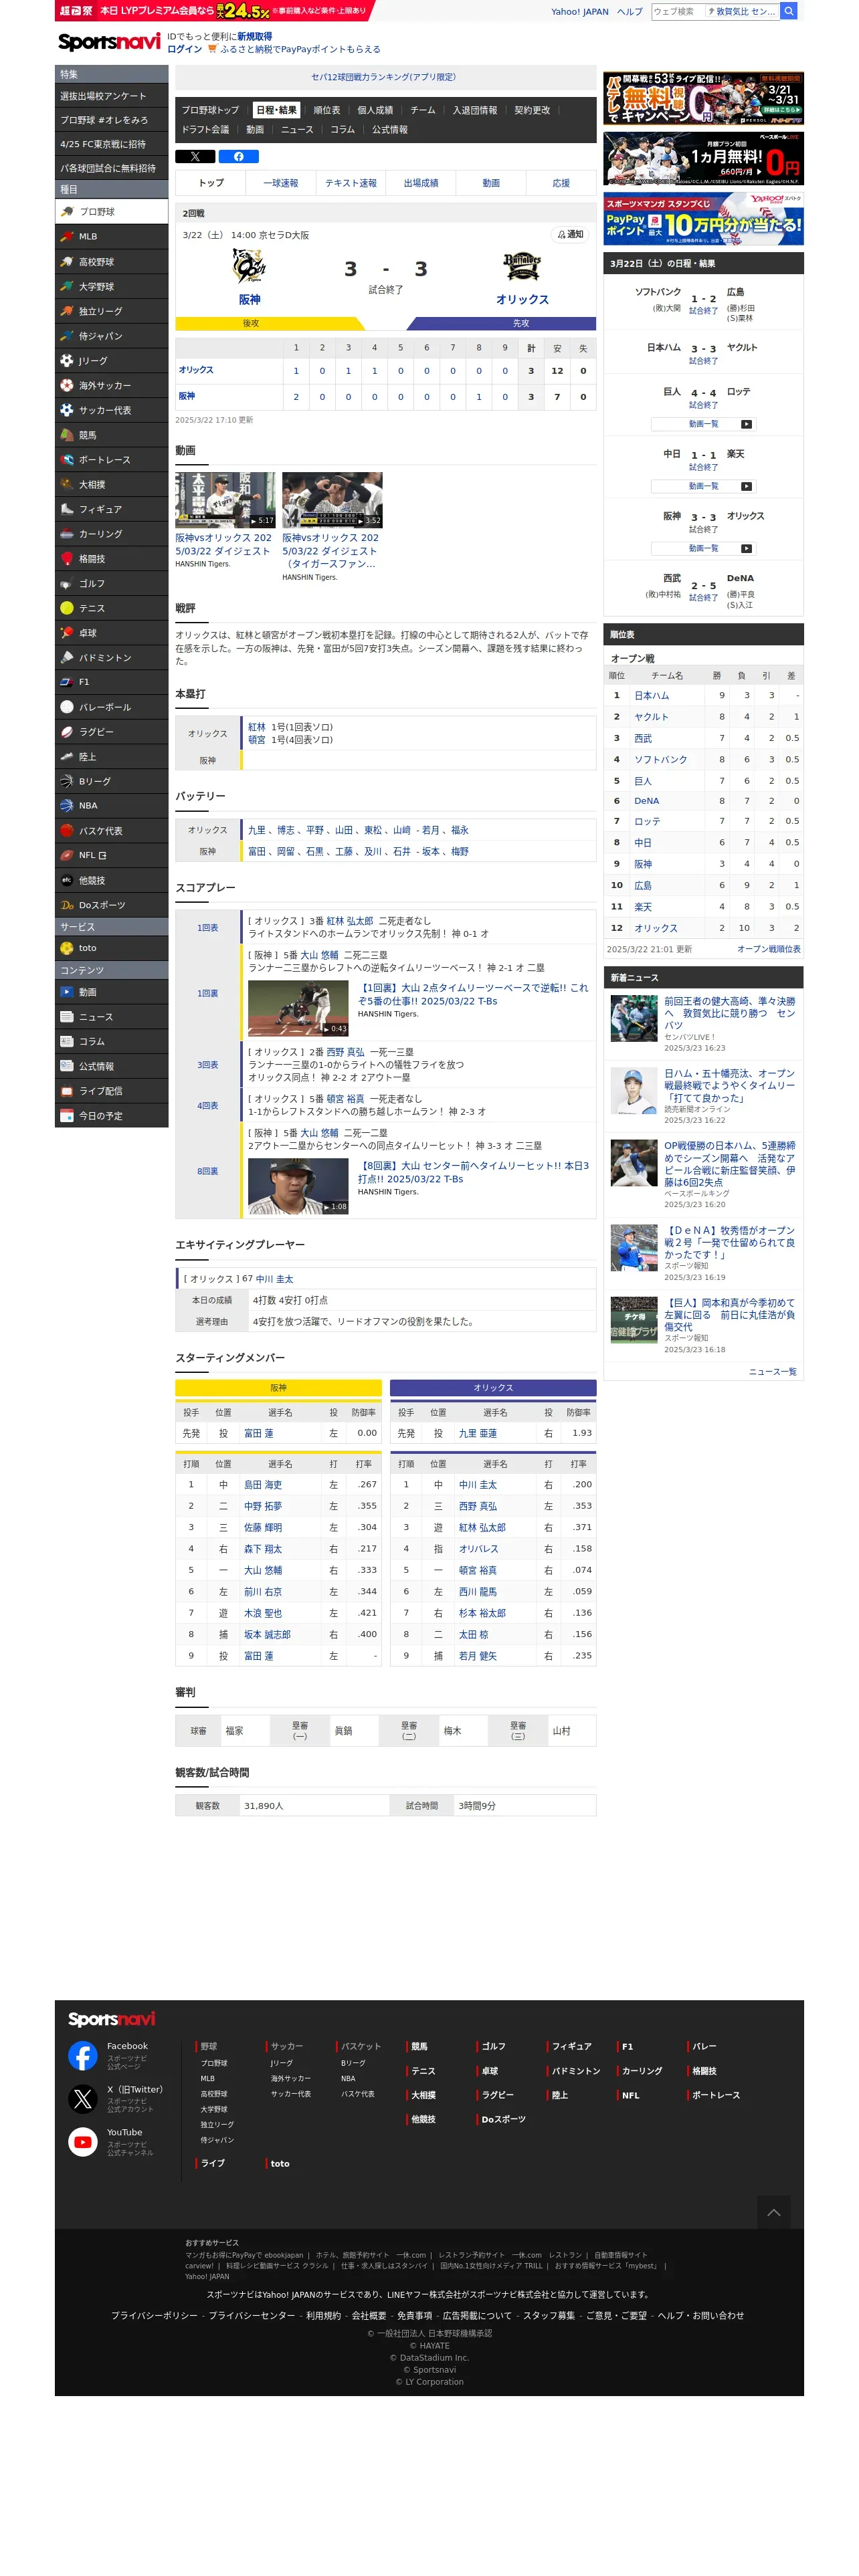Click Yahoo! JAPAN header link
The height and width of the screenshot is (2576, 859).
[579, 12]
